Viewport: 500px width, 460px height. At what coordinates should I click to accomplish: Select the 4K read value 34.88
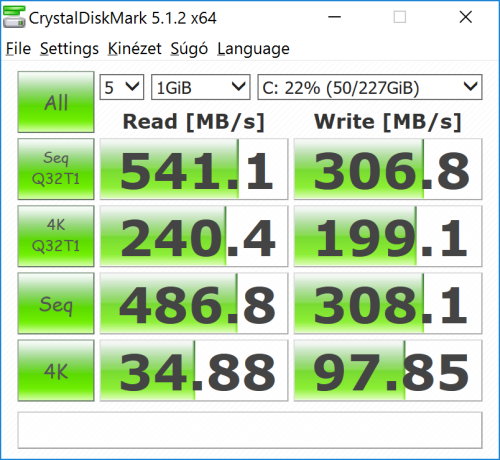[x=194, y=370]
